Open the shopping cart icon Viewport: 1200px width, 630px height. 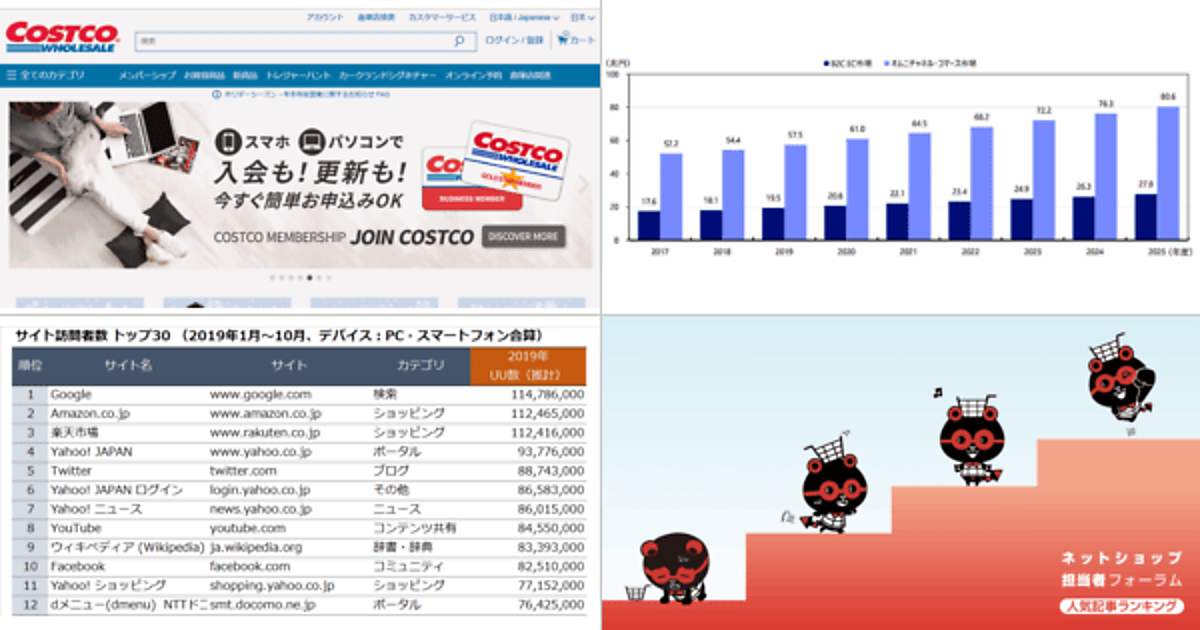click(564, 40)
